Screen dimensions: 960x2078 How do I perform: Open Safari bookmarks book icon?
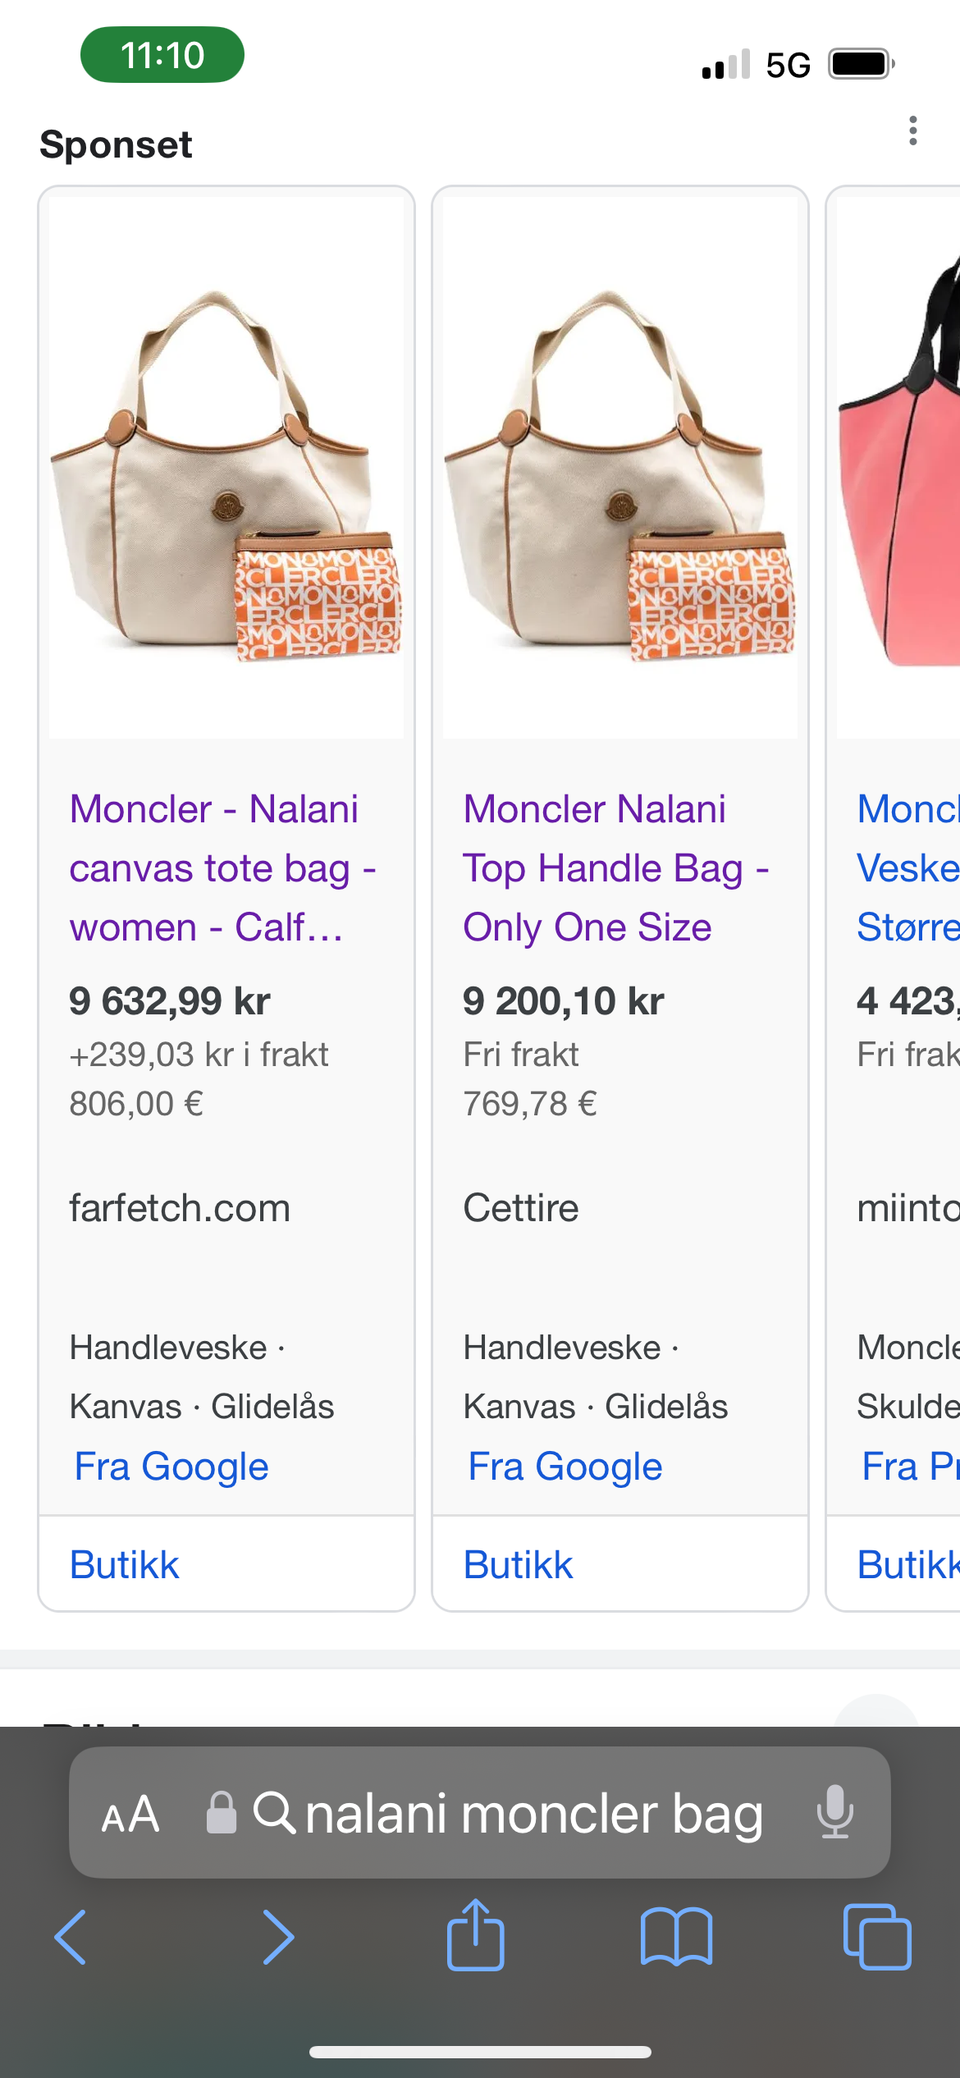click(676, 1937)
